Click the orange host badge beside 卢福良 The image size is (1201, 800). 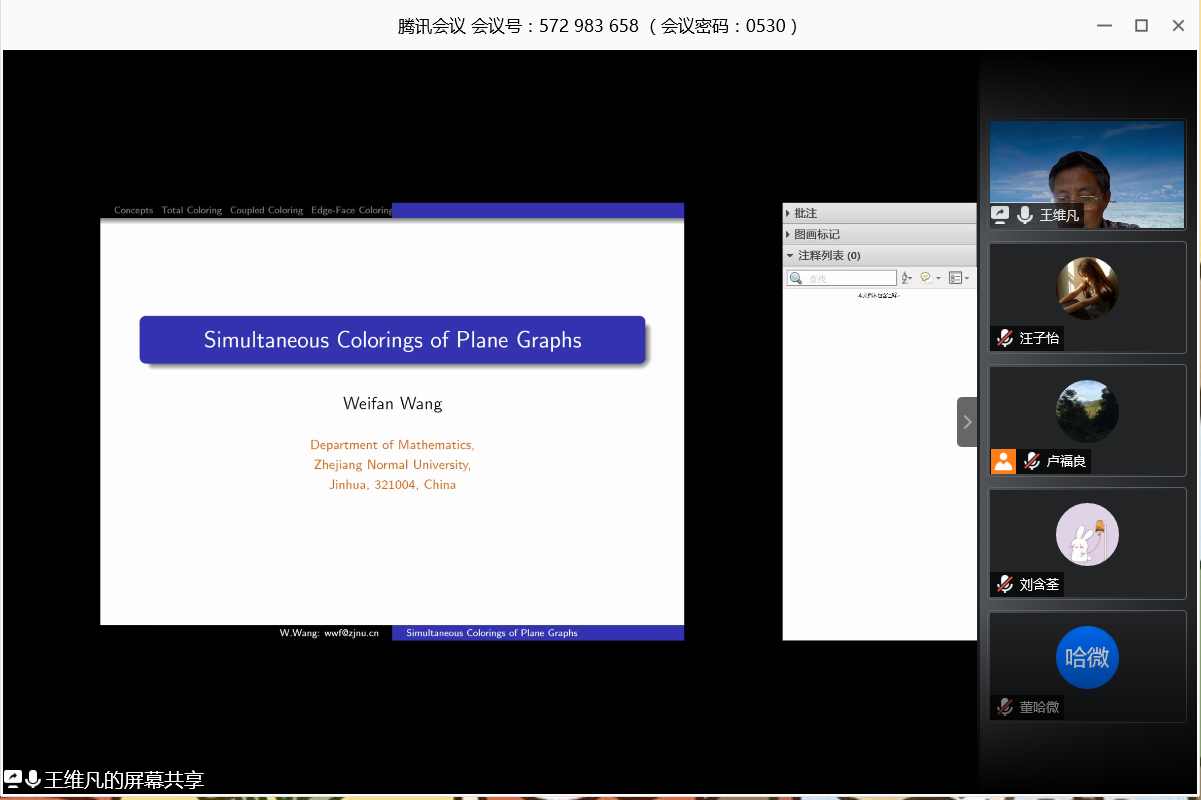click(1003, 461)
